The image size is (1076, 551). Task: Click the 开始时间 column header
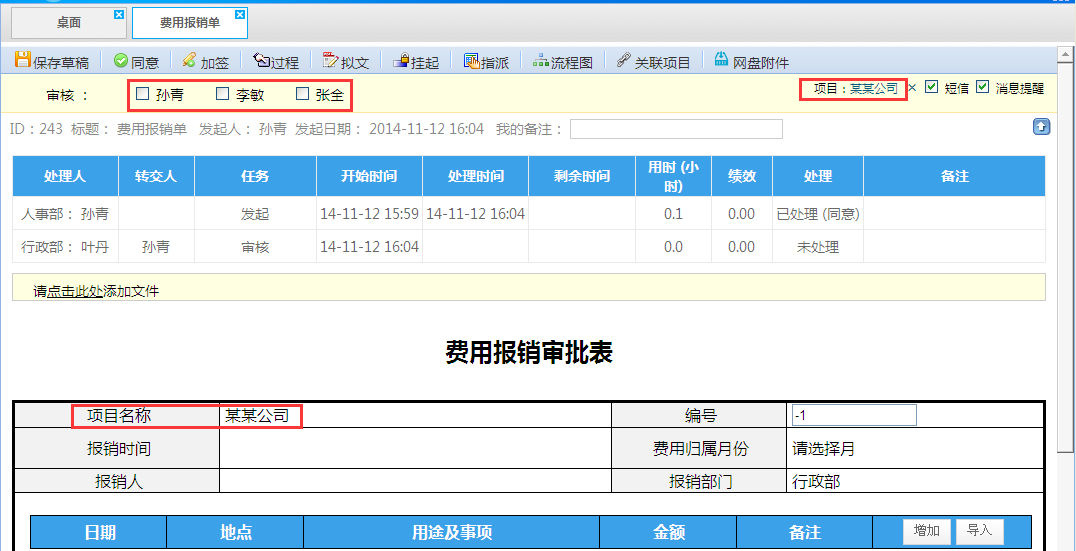click(369, 176)
